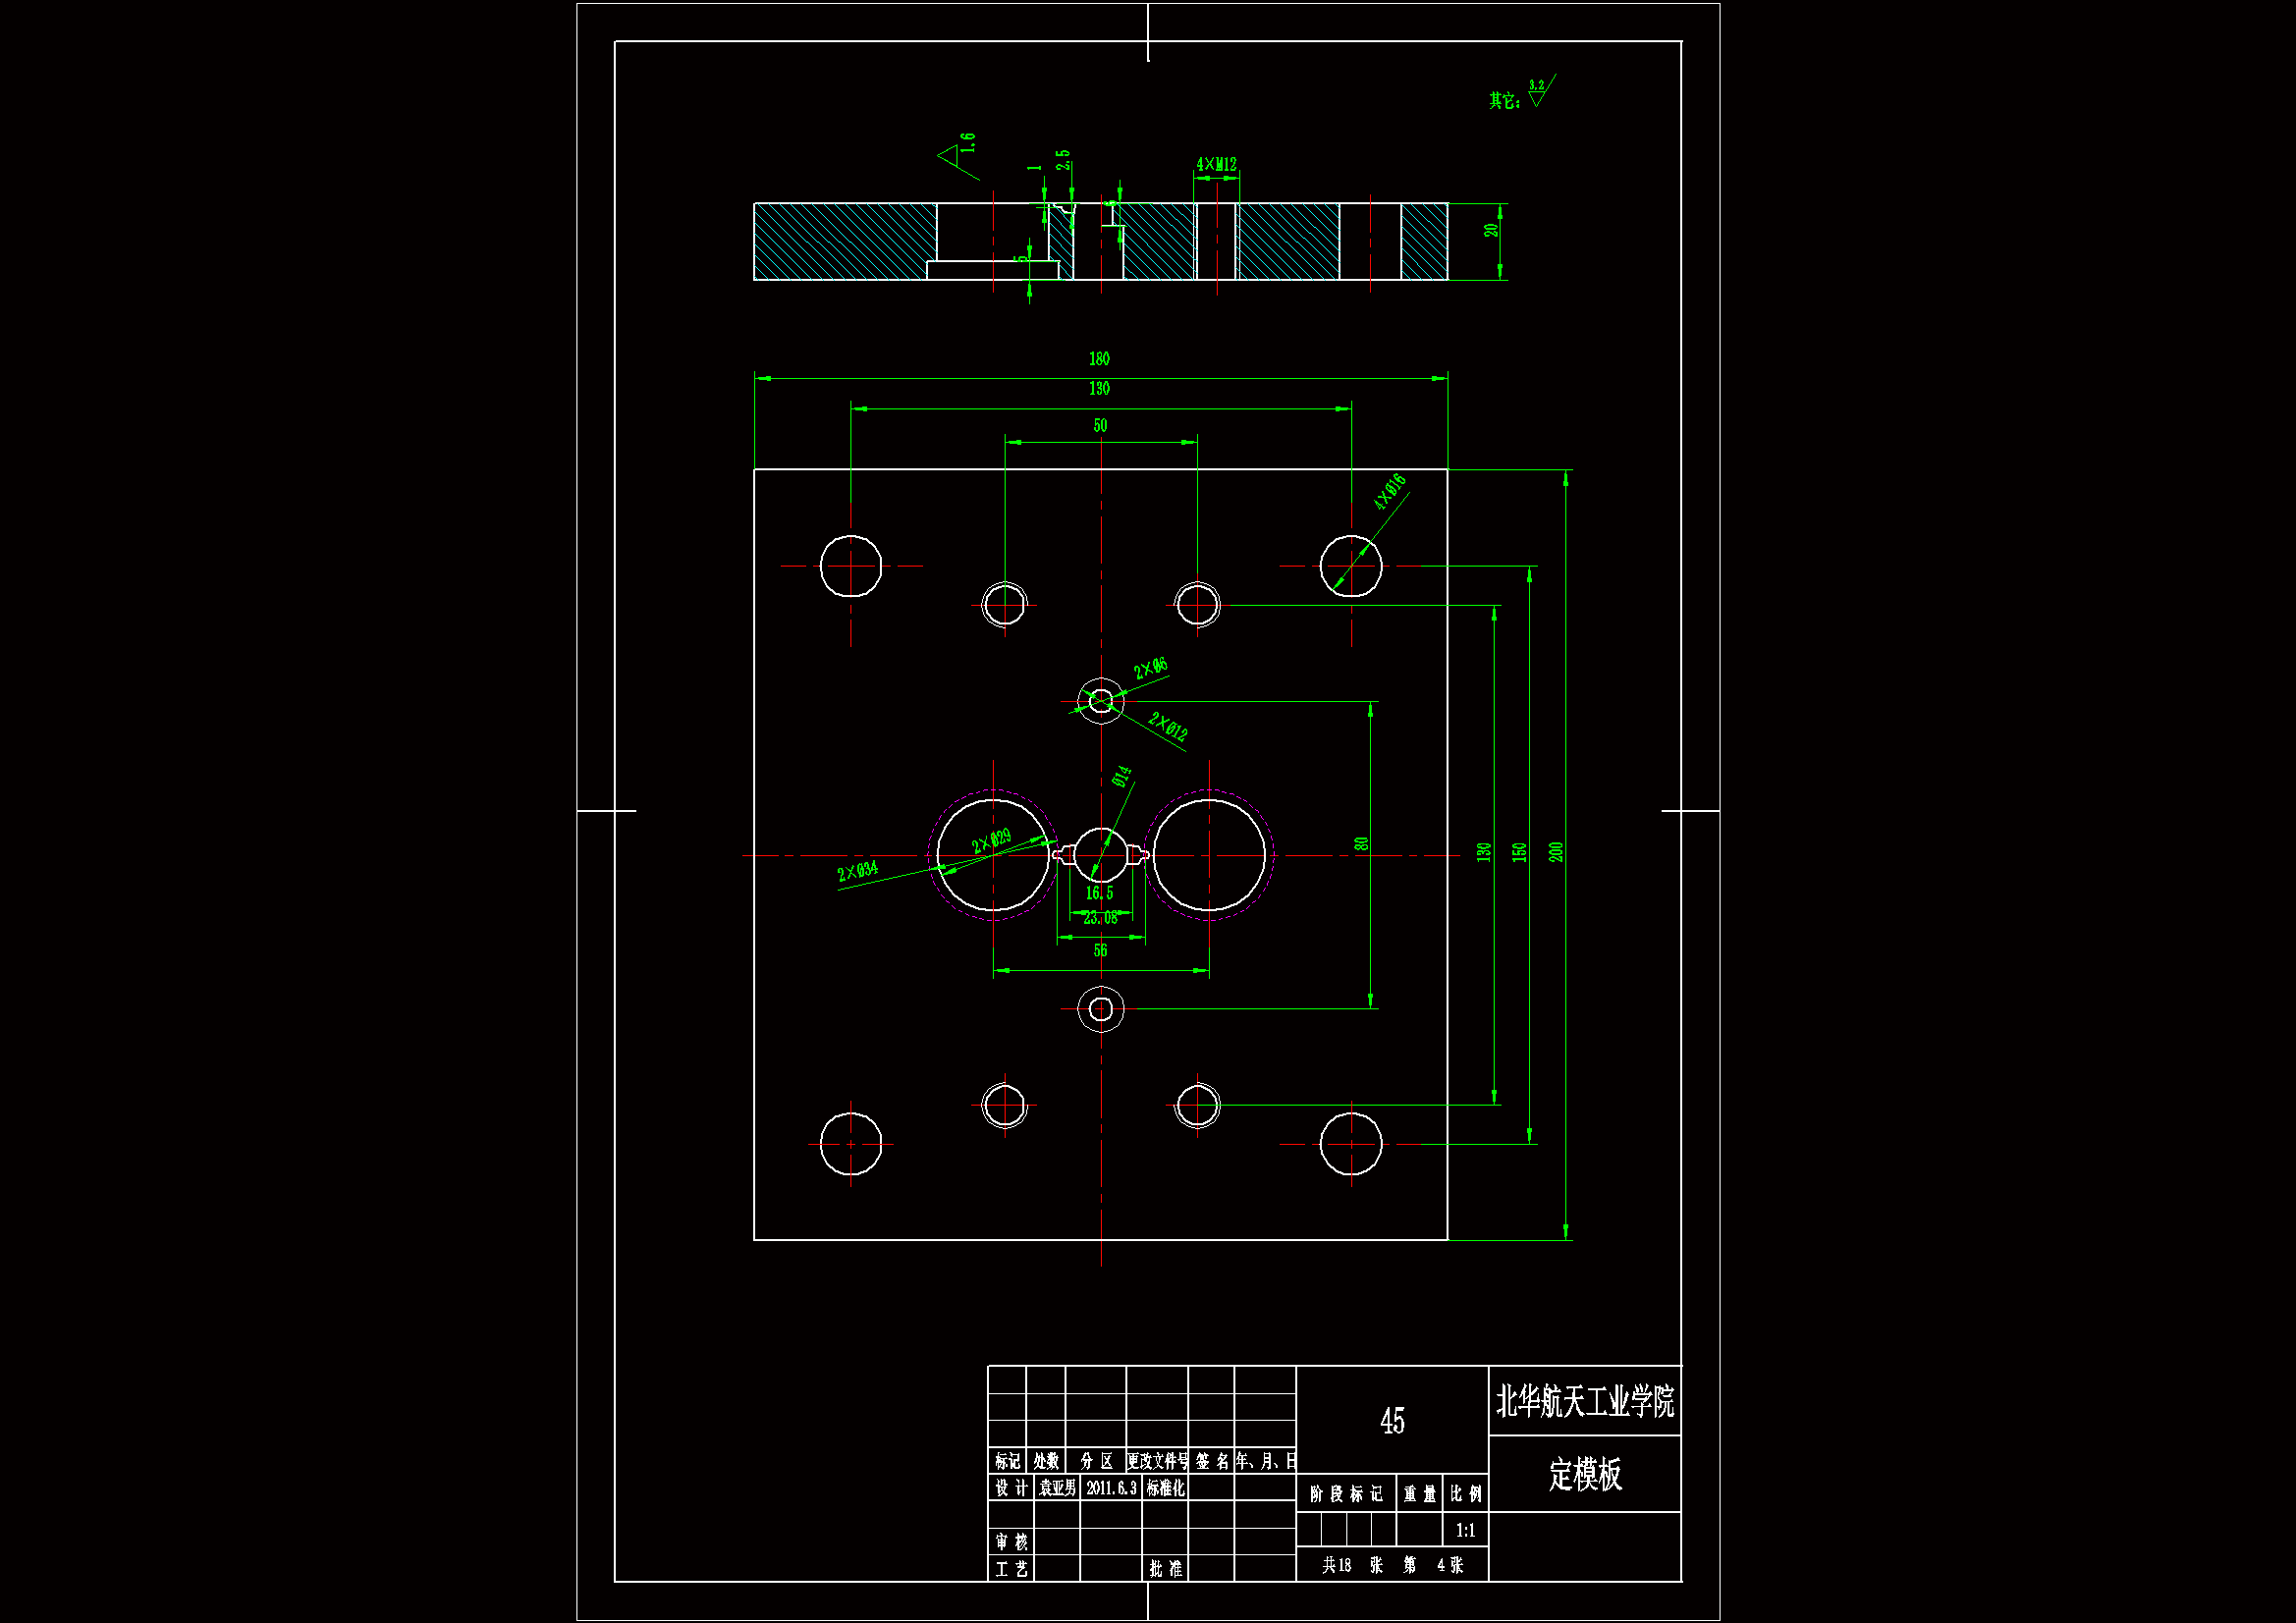The width and height of the screenshot is (2296, 1623).
Task: Click the 1:1 scale value cell
Action: (x=1465, y=1530)
